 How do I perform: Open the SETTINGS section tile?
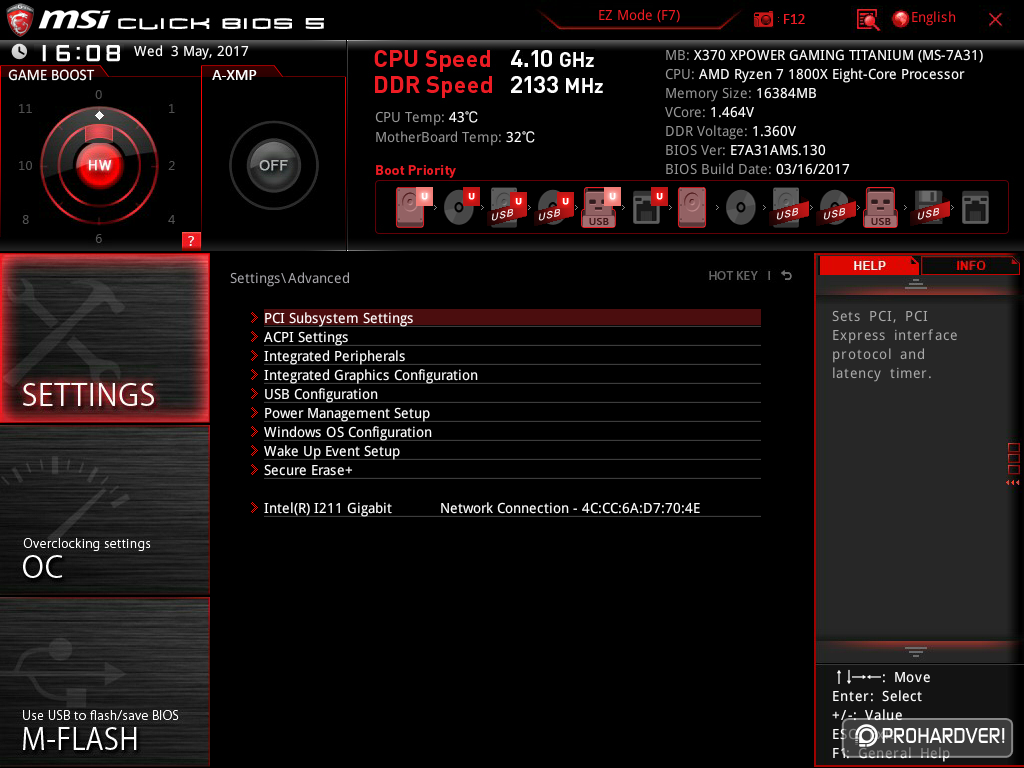(104, 338)
